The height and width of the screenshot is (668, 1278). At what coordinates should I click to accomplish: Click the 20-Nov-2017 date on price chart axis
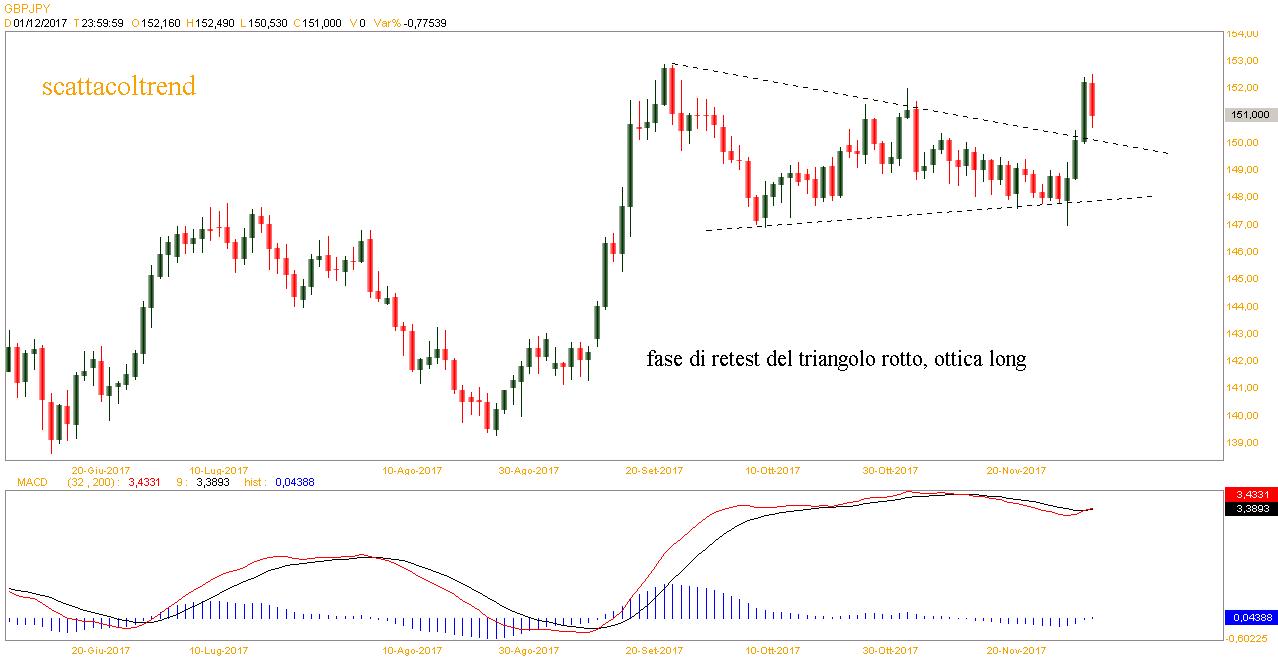1016,469
